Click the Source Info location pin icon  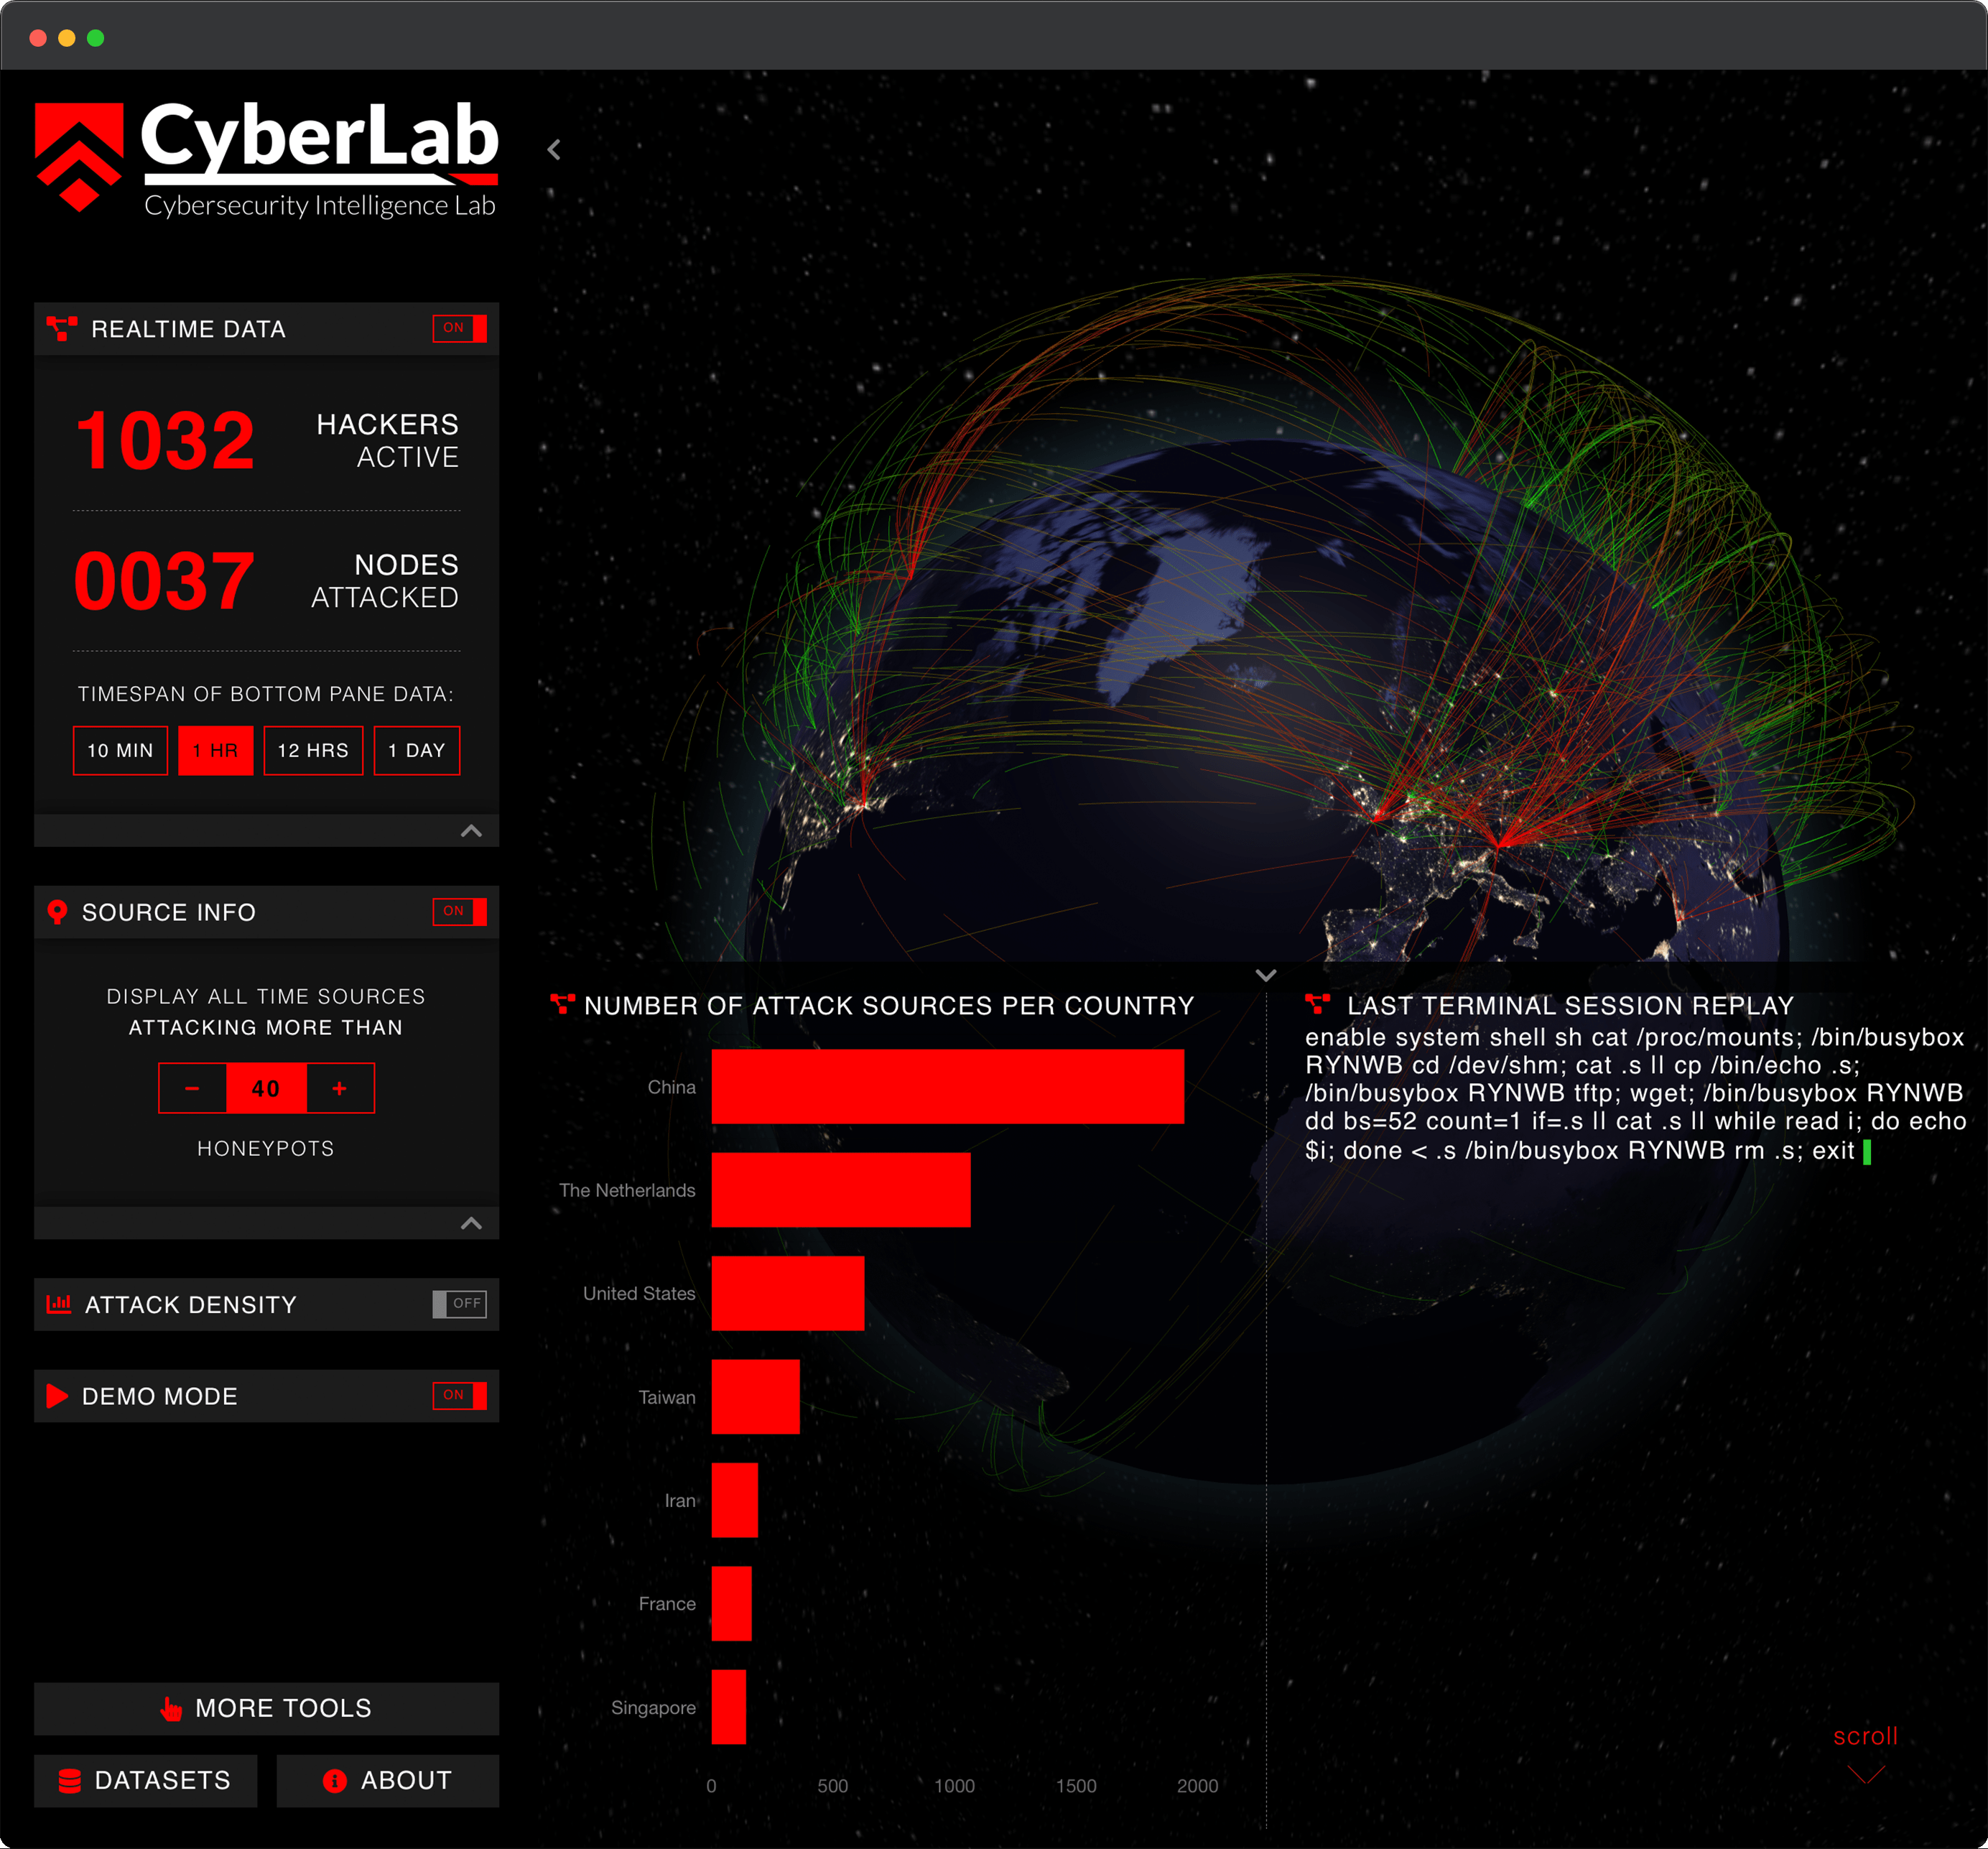tap(57, 912)
